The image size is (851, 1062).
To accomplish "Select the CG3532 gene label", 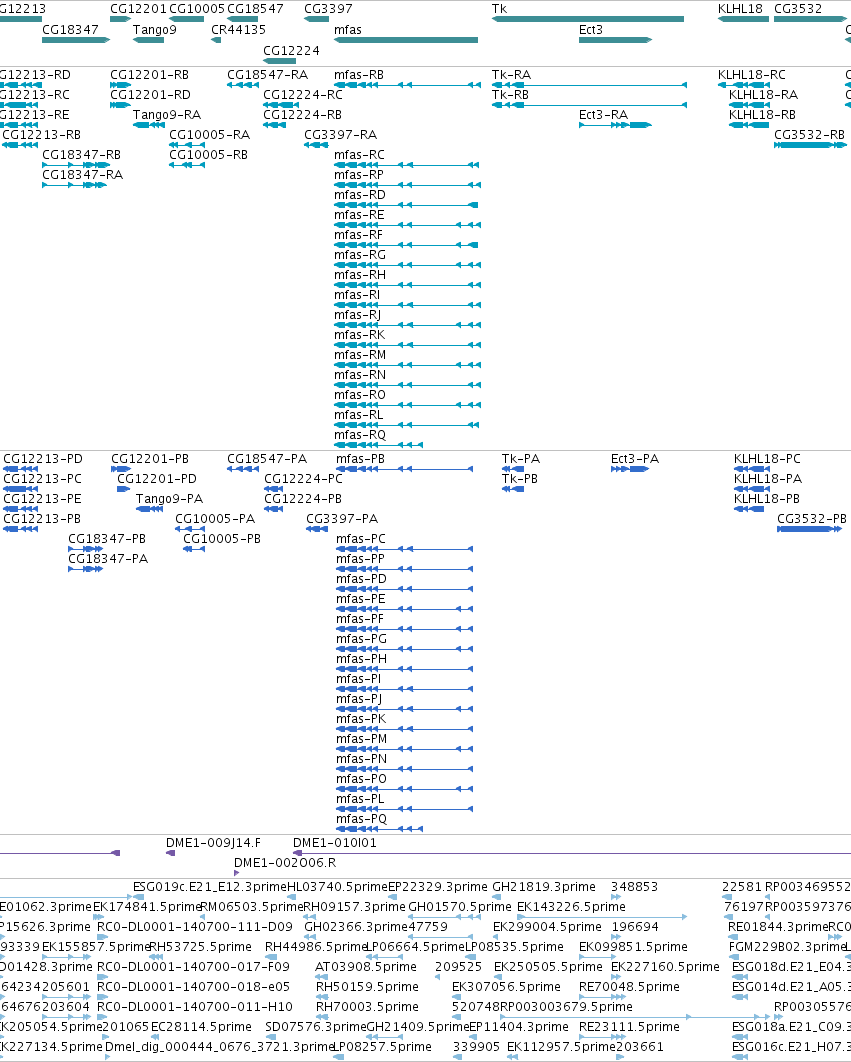I will point(797,9).
